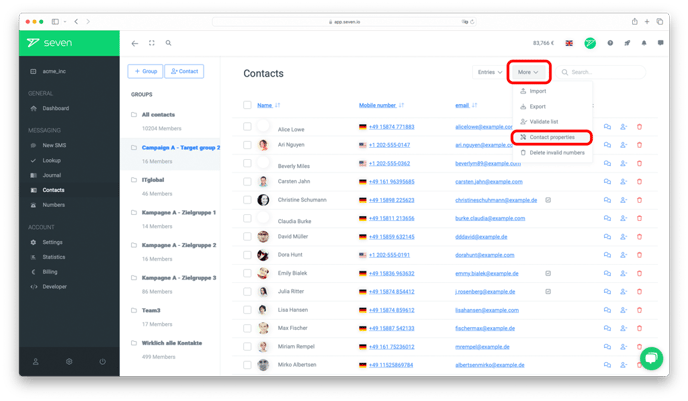Screen dimensions: 688x401
Task: Open messages speech bubble icon in header
Action: tap(660, 43)
